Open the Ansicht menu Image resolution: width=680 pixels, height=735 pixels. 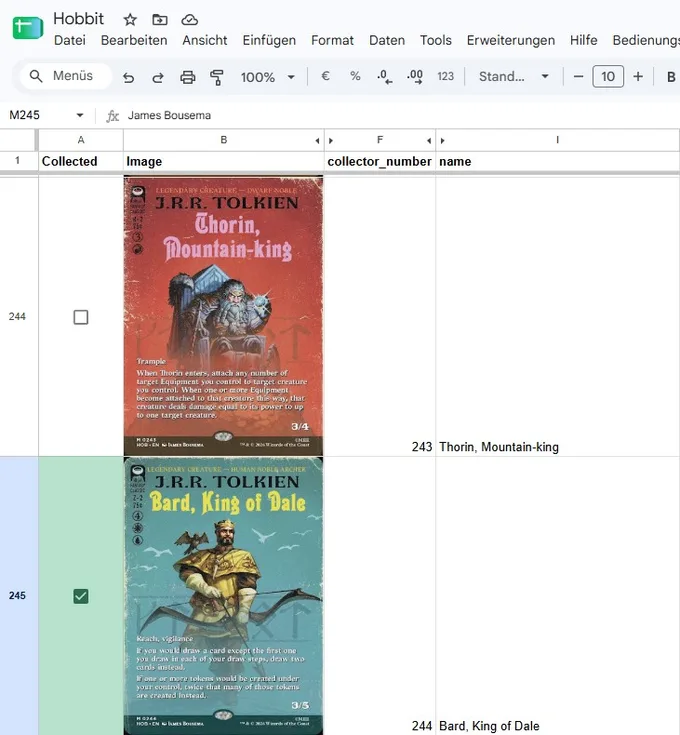[x=205, y=40]
